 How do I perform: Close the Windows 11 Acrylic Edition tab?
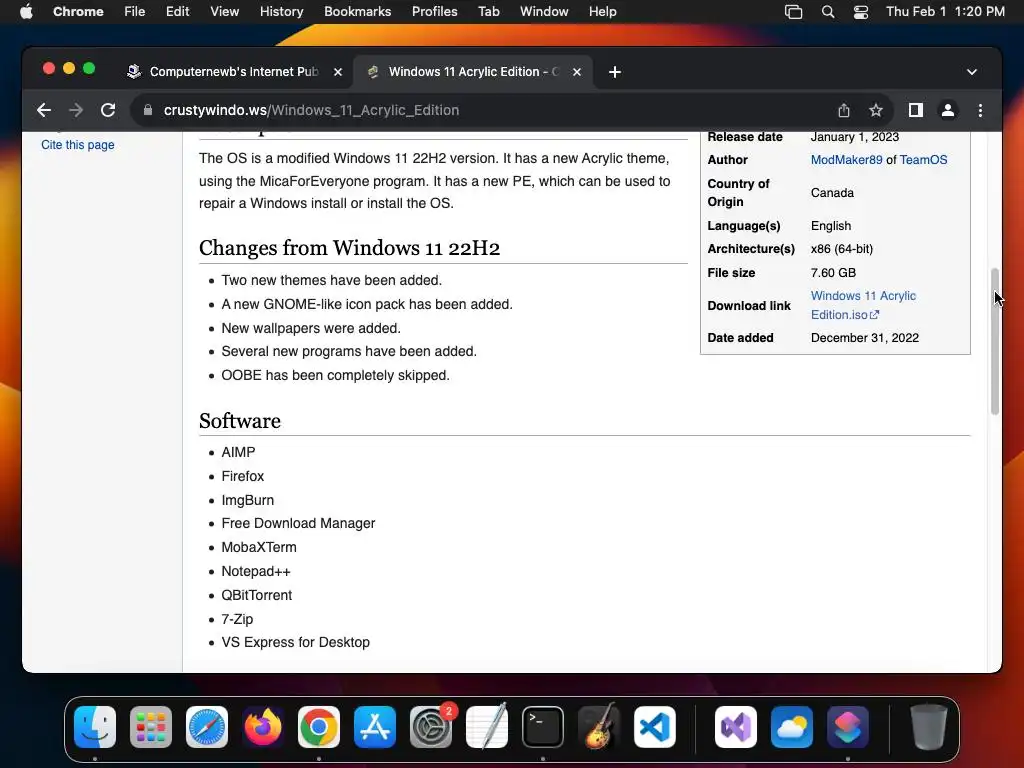(577, 72)
